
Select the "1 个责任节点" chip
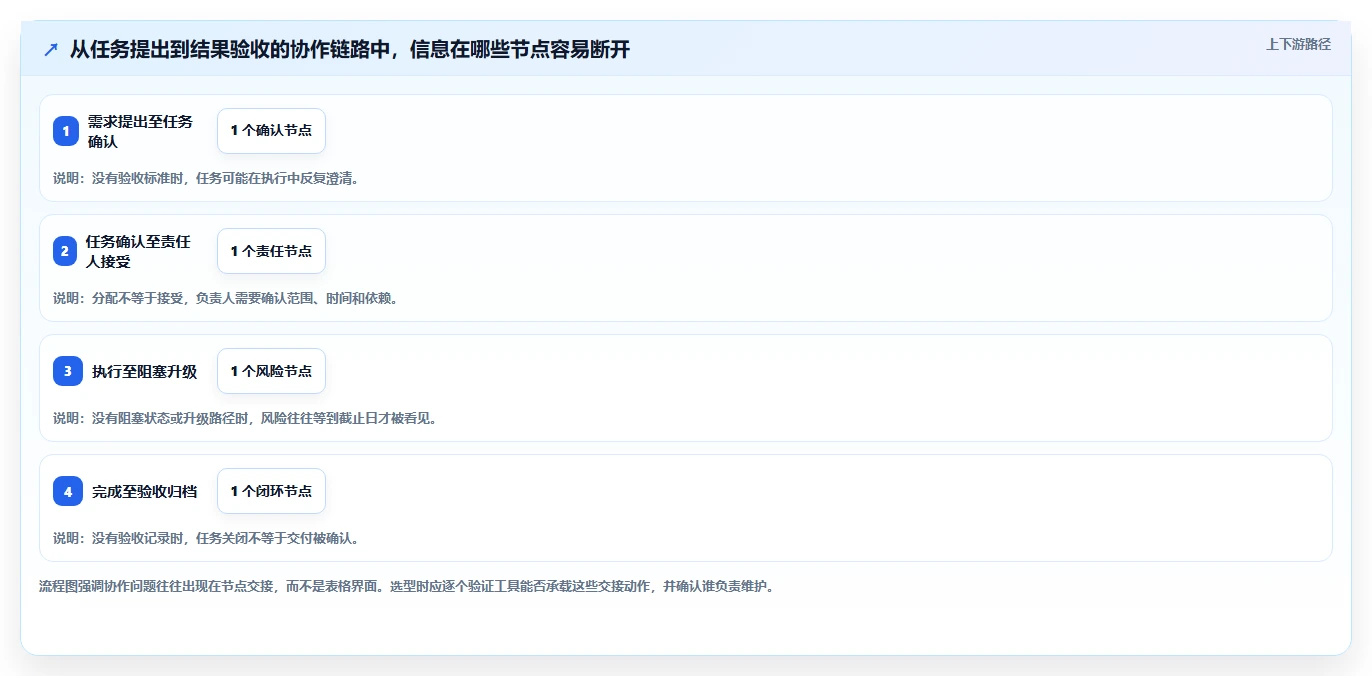(271, 251)
